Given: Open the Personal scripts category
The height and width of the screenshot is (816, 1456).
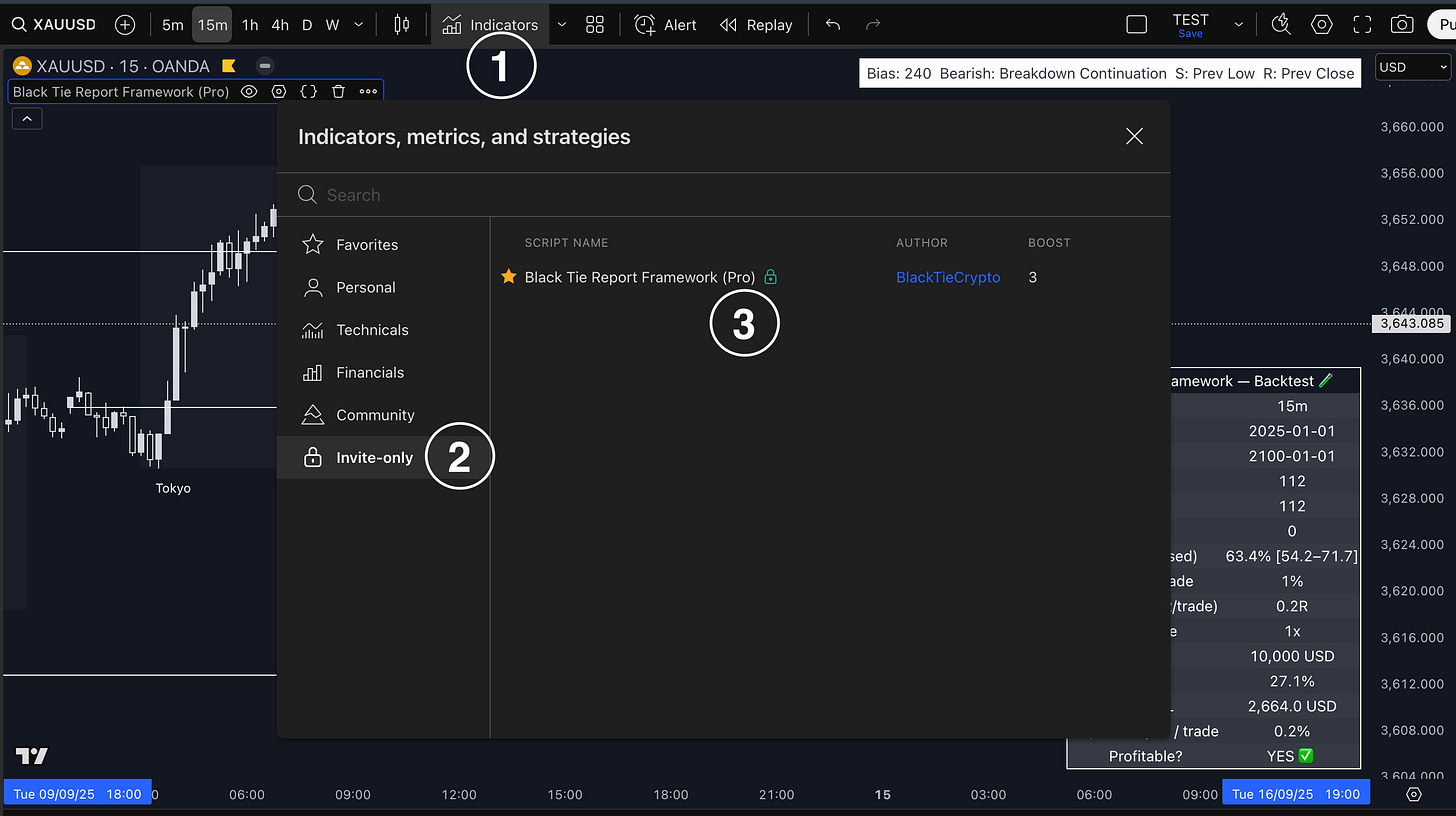Looking at the screenshot, I should coord(383,288).
